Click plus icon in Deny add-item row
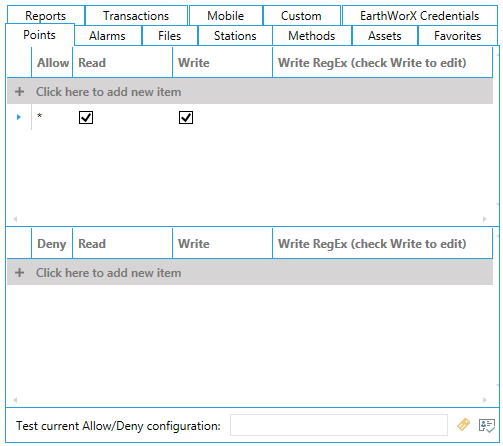The height and width of the screenshot is (446, 503). [19, 273]
